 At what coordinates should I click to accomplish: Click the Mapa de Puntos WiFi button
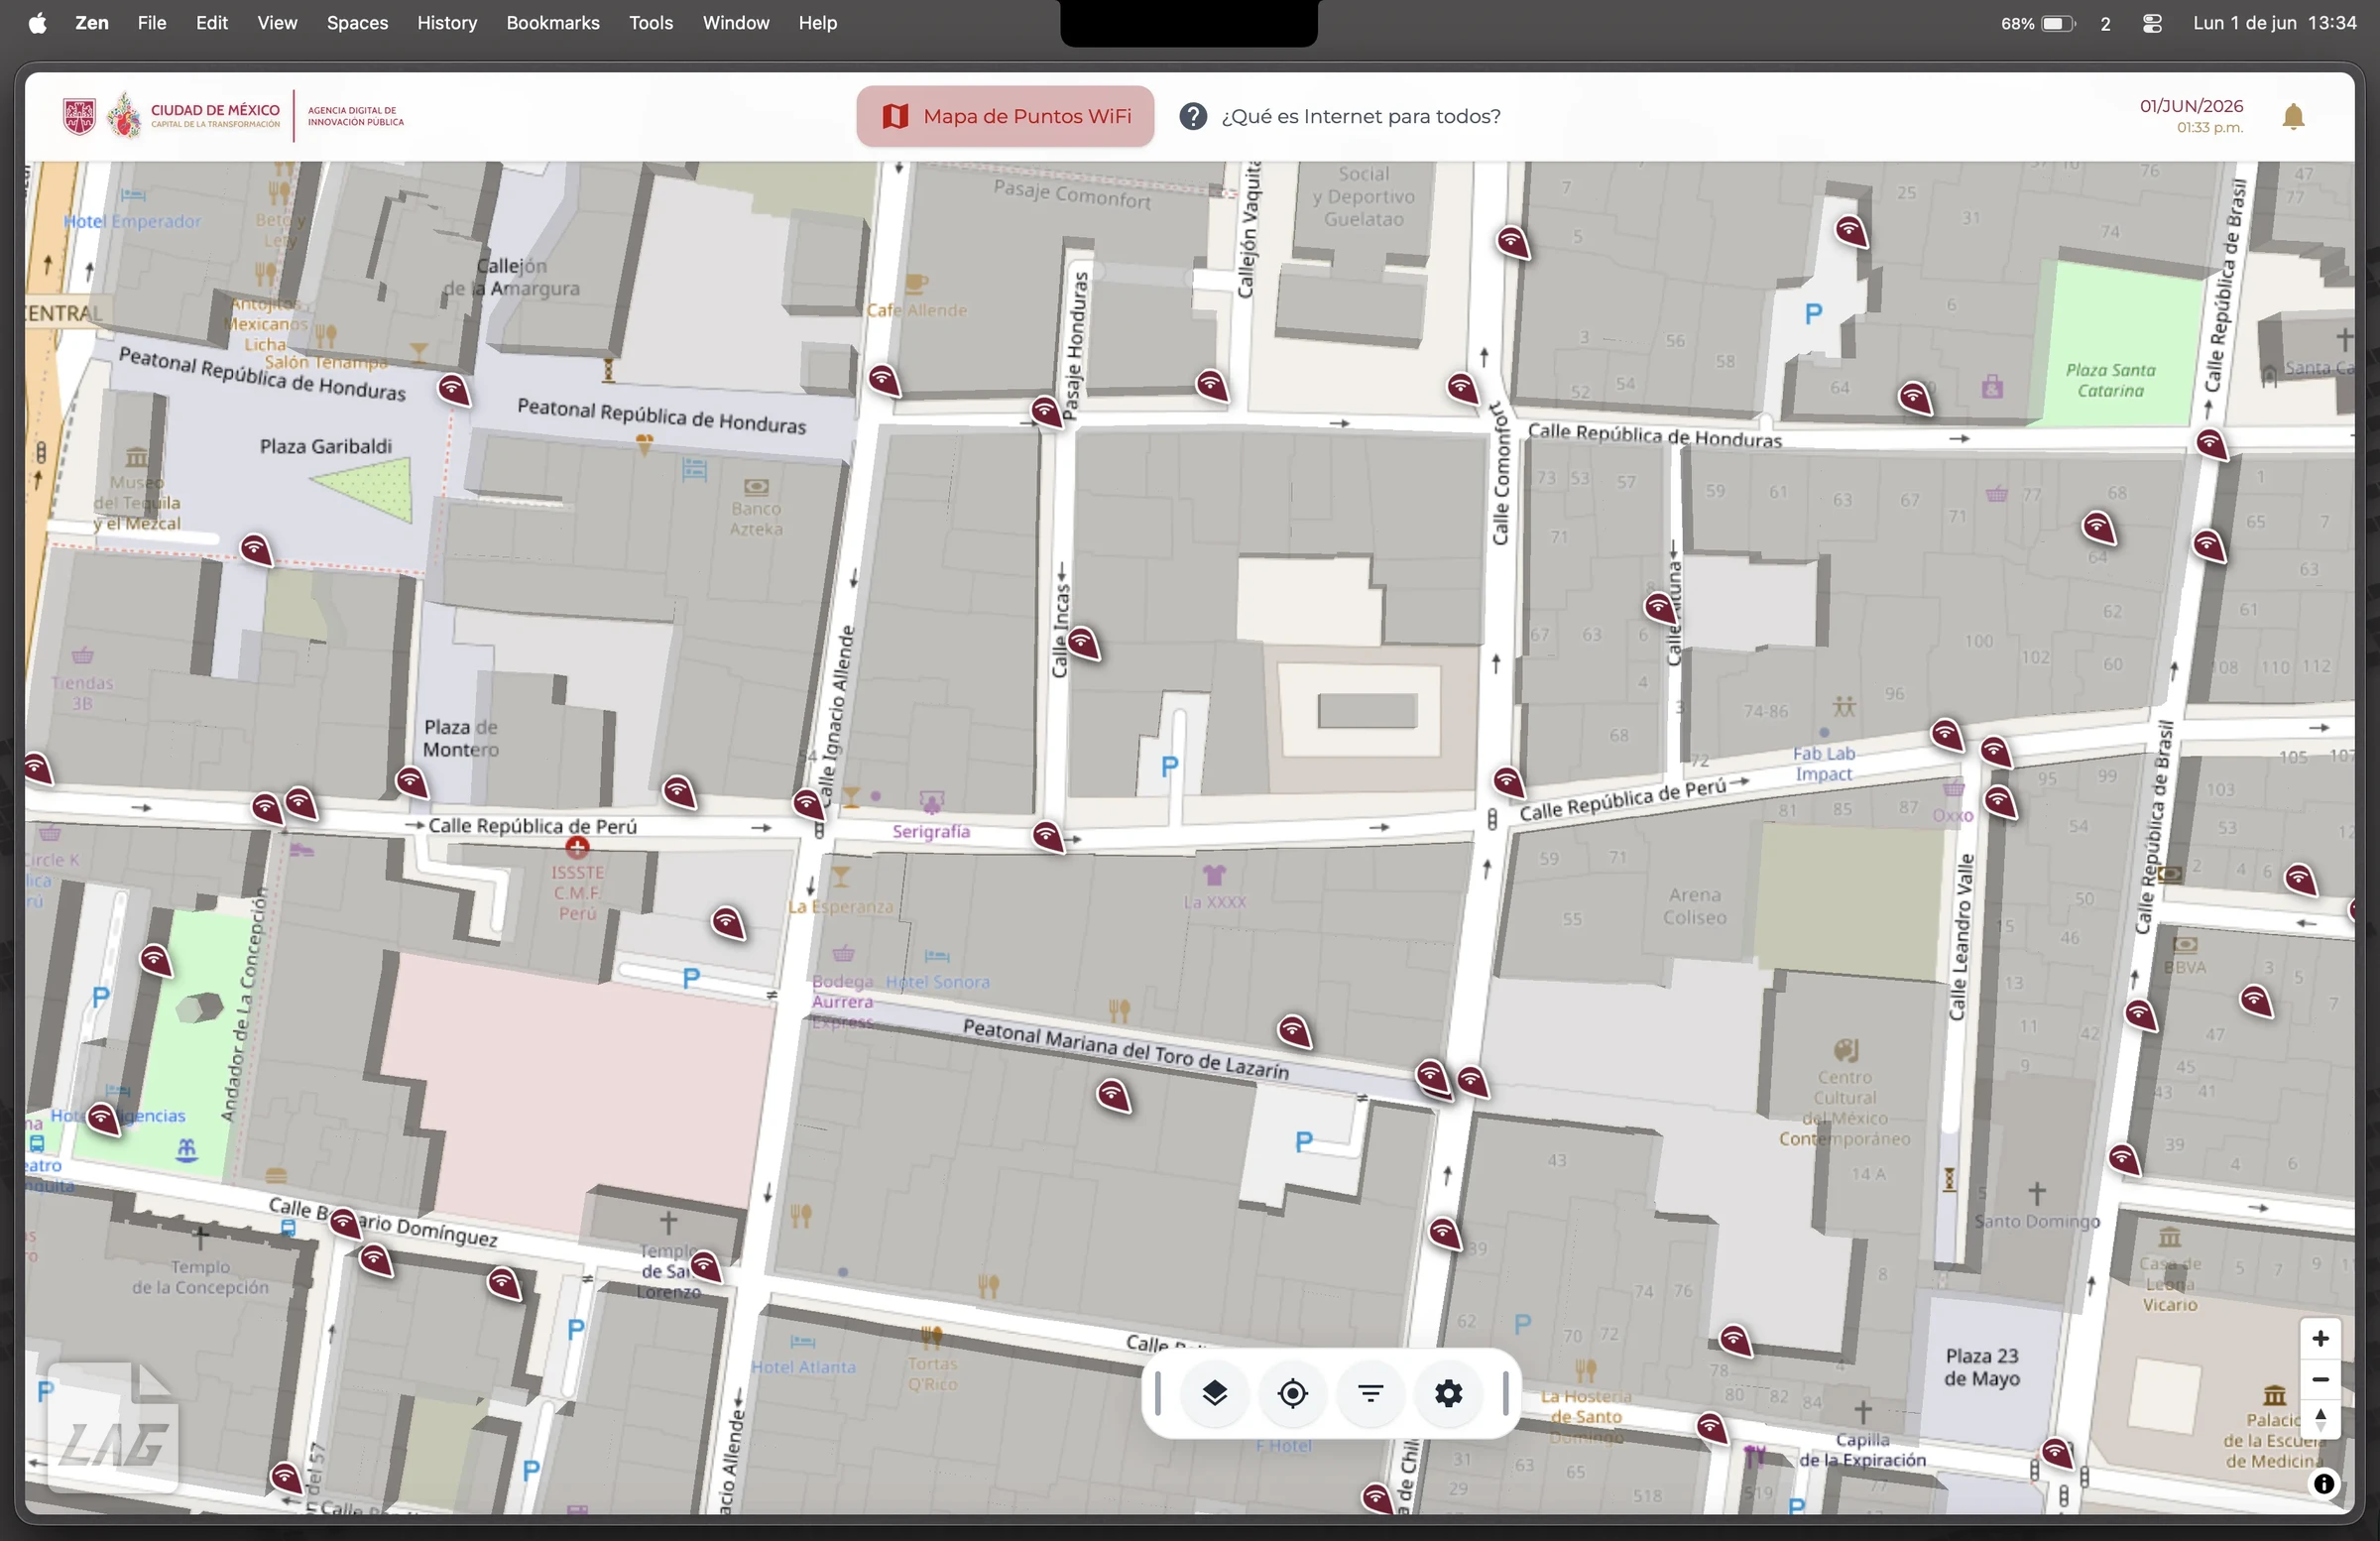[x=1005, y=117]
